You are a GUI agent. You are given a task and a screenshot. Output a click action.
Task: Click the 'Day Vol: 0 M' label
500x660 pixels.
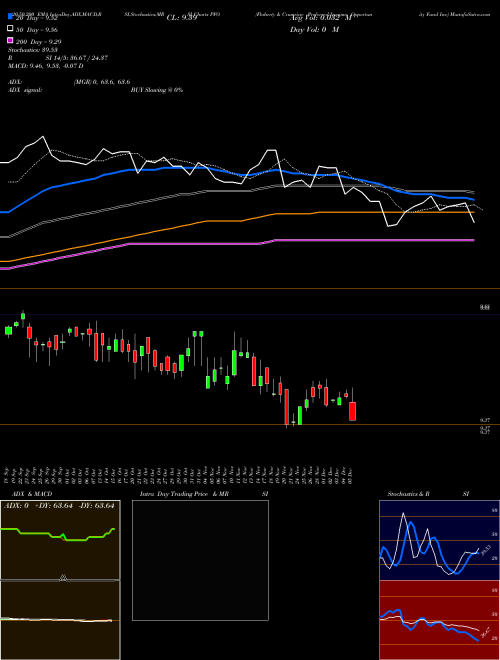tap(314, 29)
